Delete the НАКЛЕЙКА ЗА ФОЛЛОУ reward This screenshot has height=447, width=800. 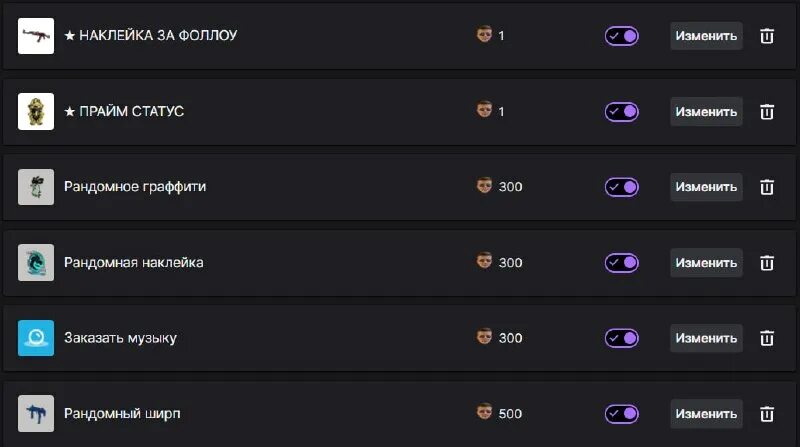coord(767,36)
